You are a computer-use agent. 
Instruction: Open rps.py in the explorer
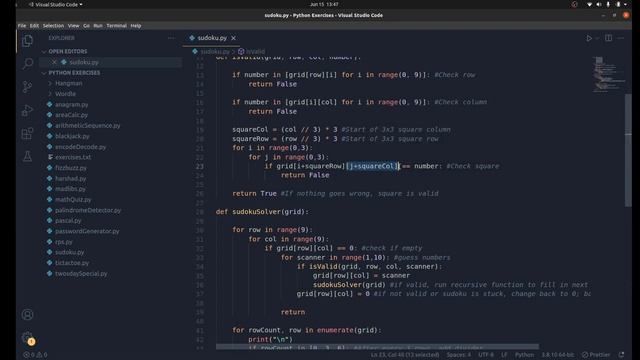pos(64,242)
